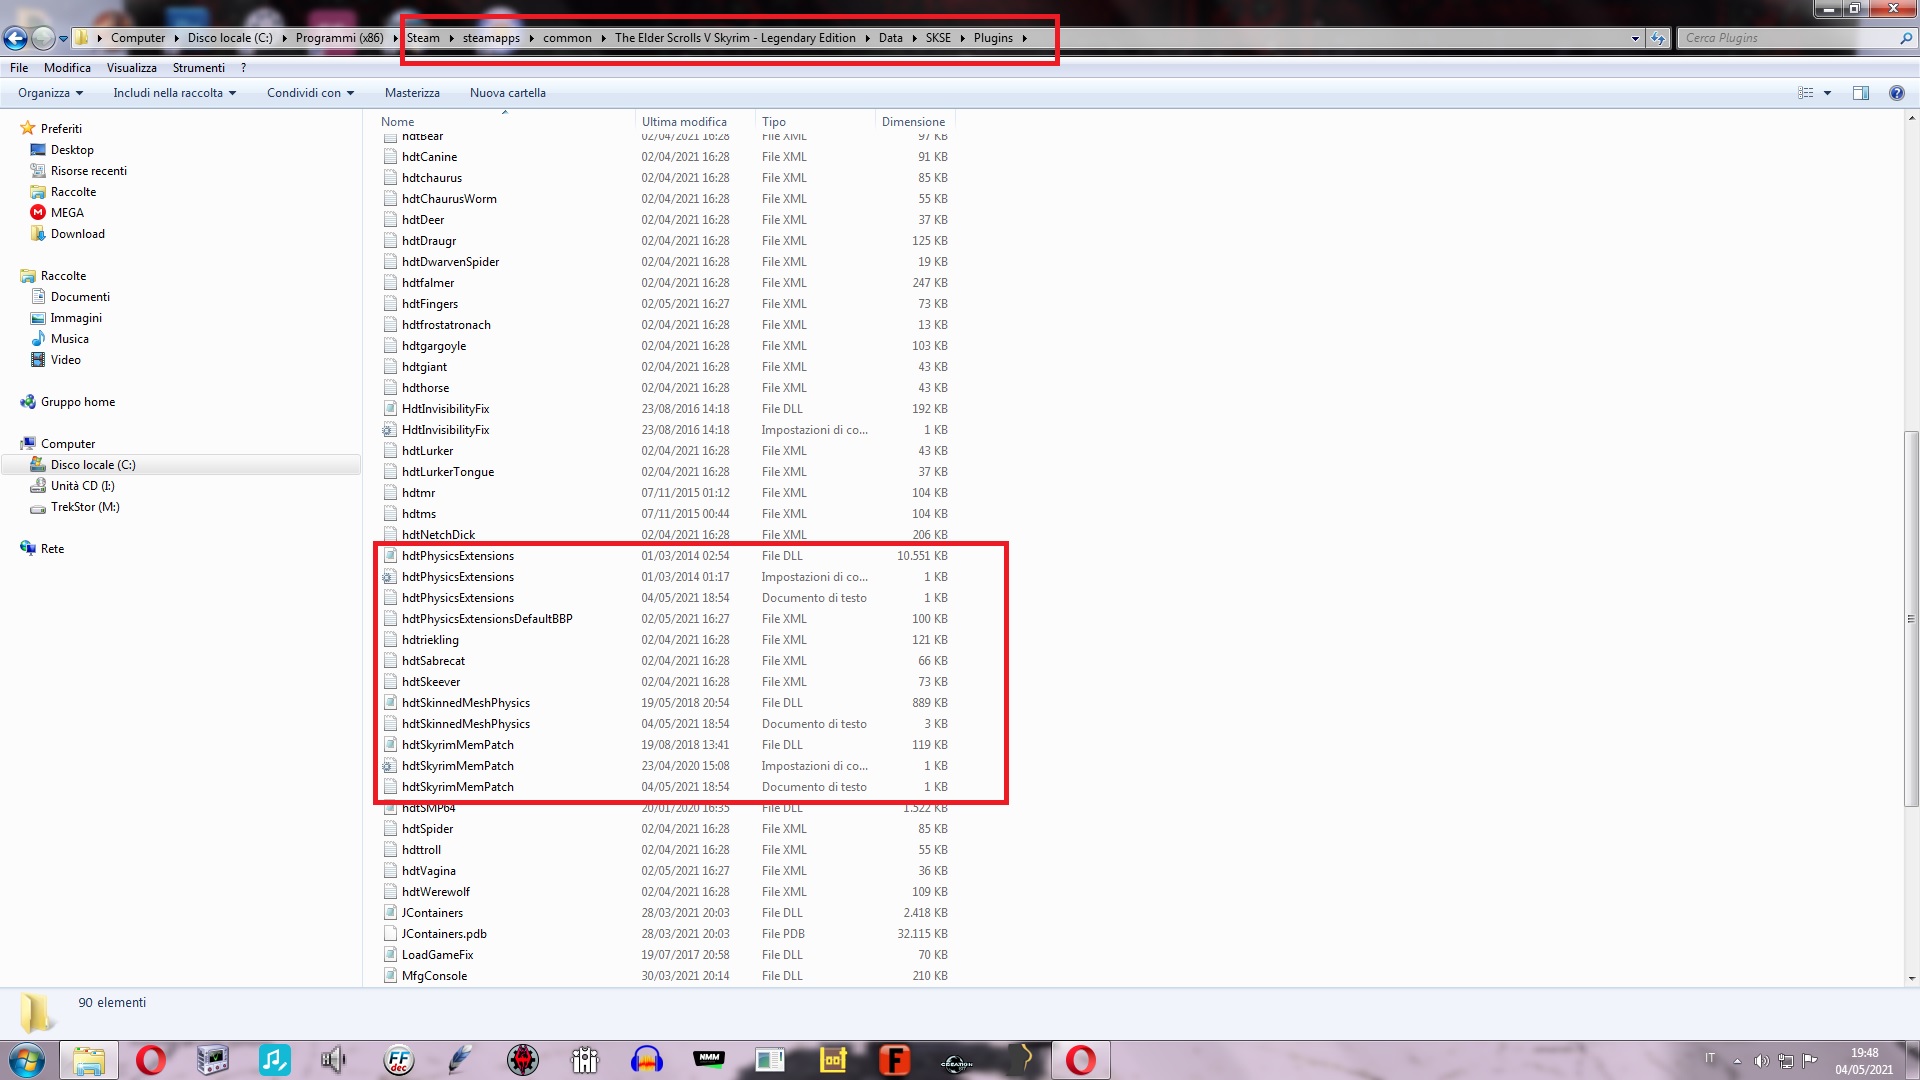Click the search magnifier icon

[x=1905, y=38]
